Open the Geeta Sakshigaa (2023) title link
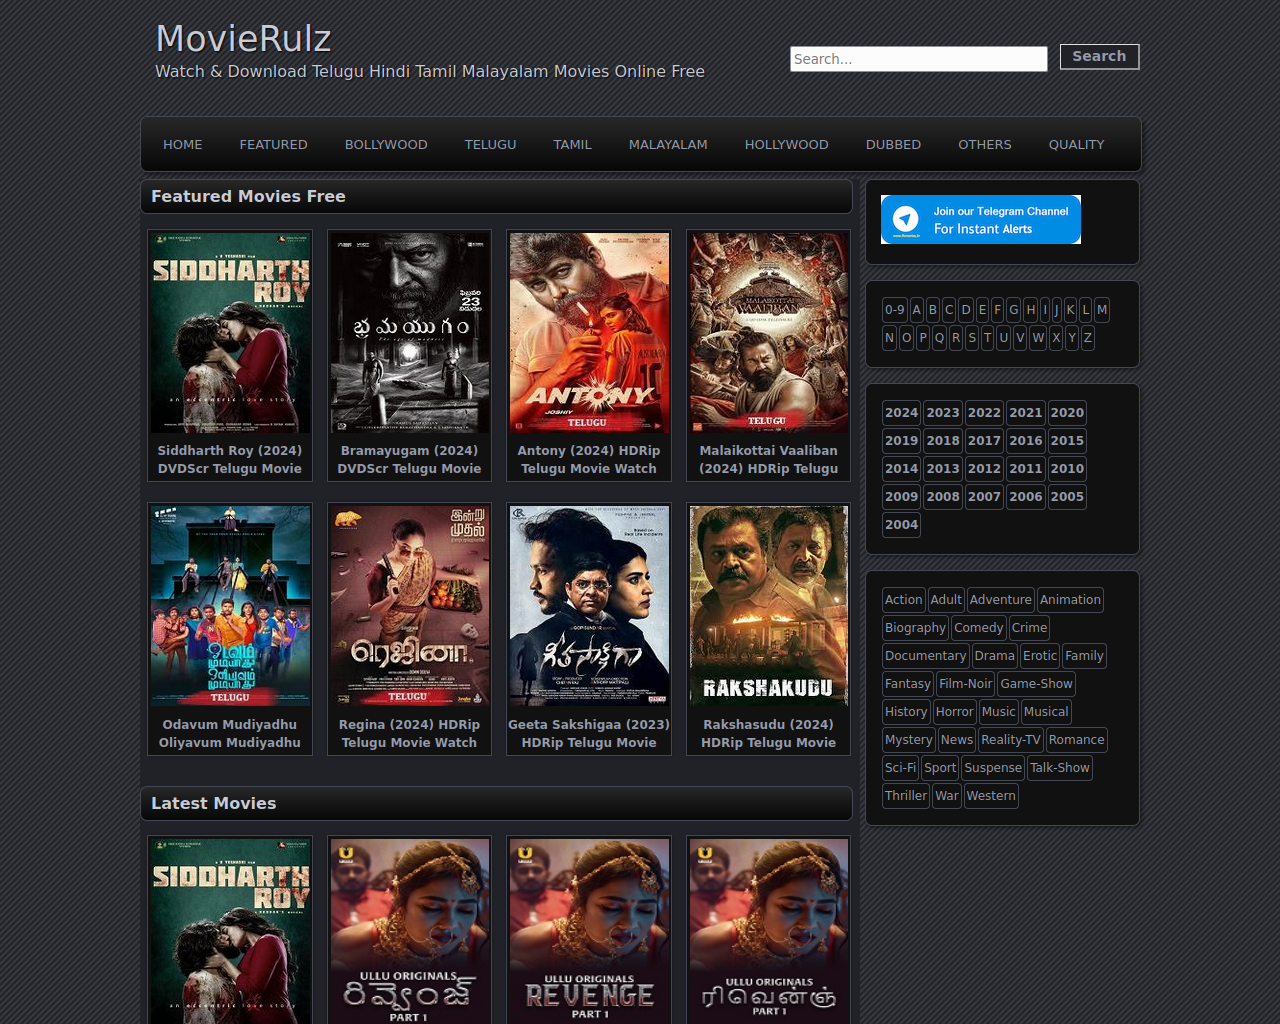Screen dimensions: 1280x1024 589,733
